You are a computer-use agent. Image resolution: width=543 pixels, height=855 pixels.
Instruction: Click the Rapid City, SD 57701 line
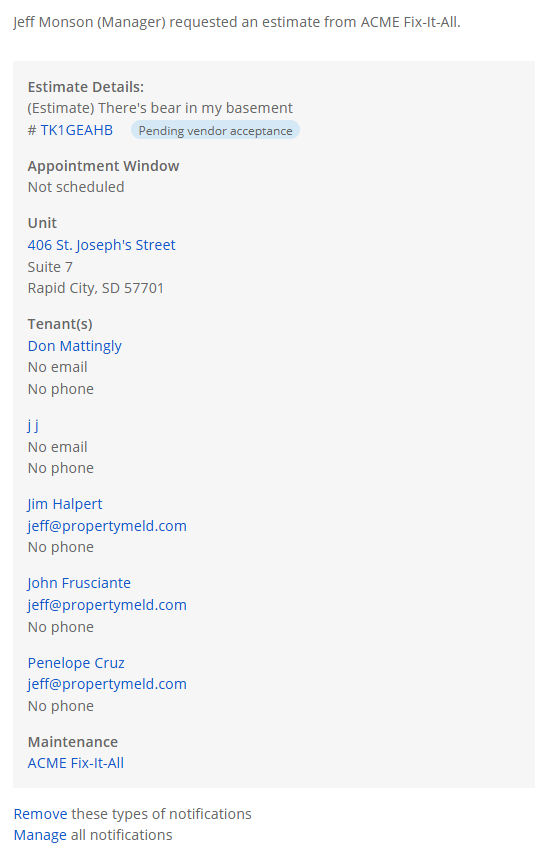pos(95,288)
